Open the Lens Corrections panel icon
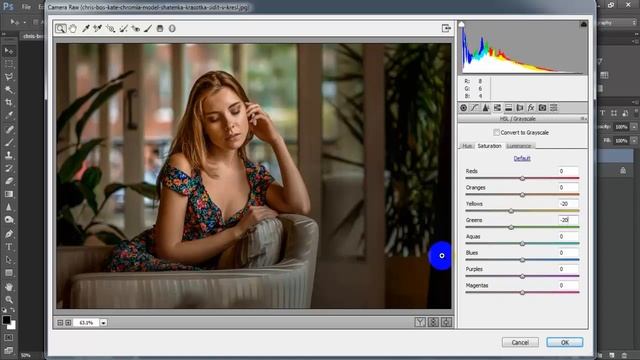Screen dimensions: 640x360 (x=520, y=108)
